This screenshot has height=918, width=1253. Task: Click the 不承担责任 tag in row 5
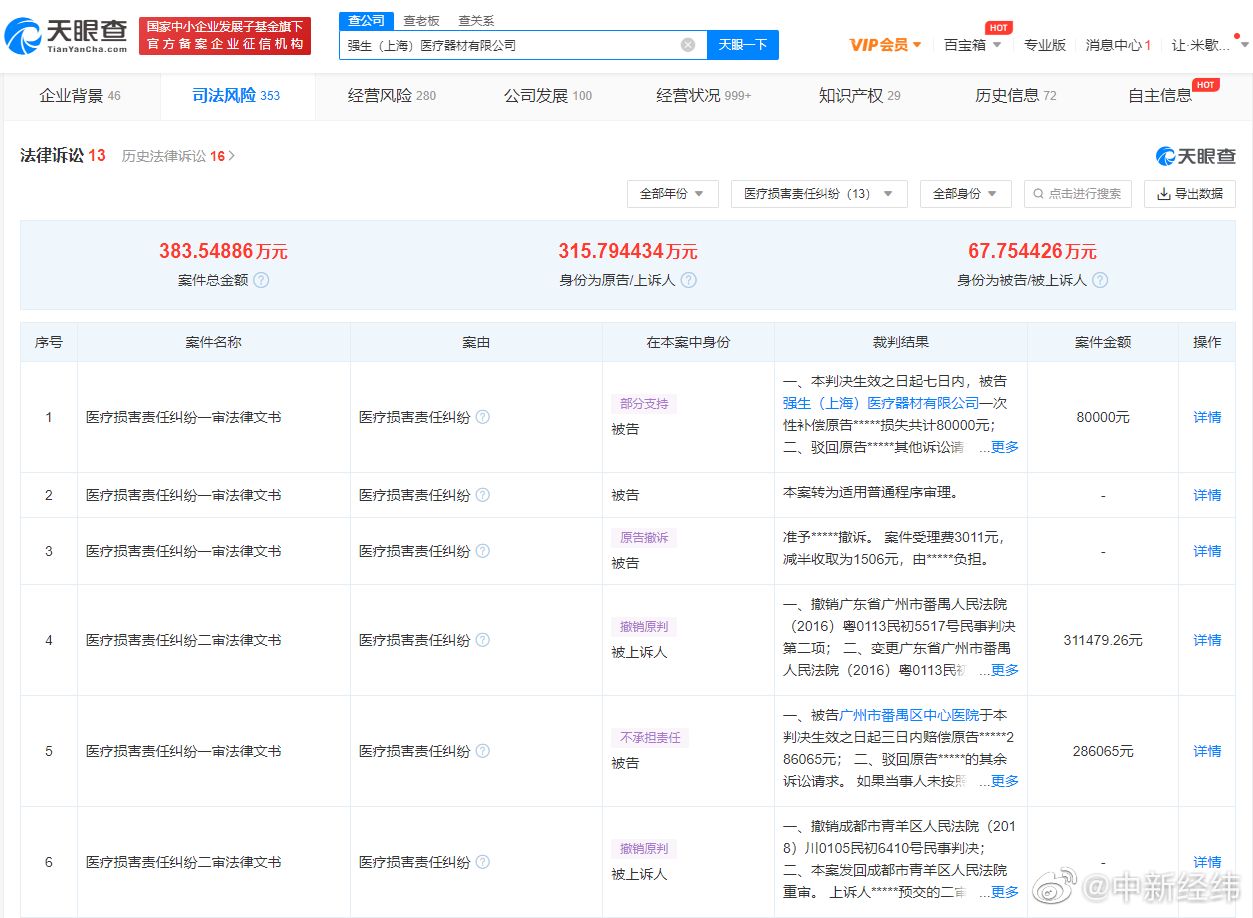click(650, 738)
